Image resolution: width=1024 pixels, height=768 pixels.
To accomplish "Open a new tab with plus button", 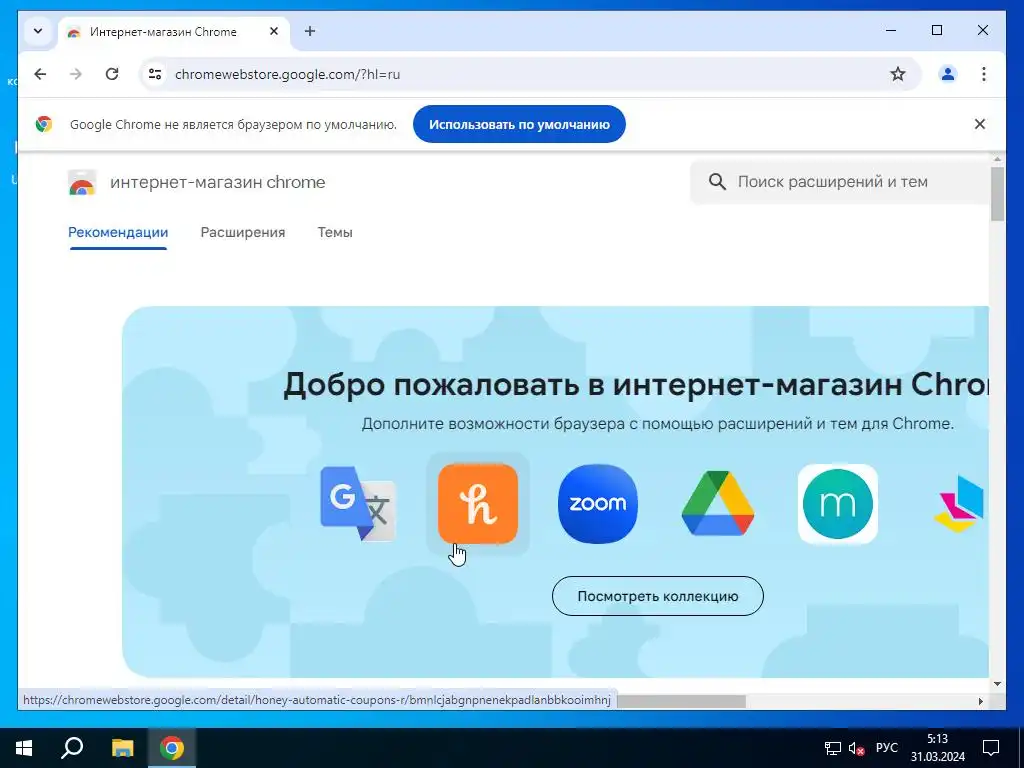I will click(310, 31).
